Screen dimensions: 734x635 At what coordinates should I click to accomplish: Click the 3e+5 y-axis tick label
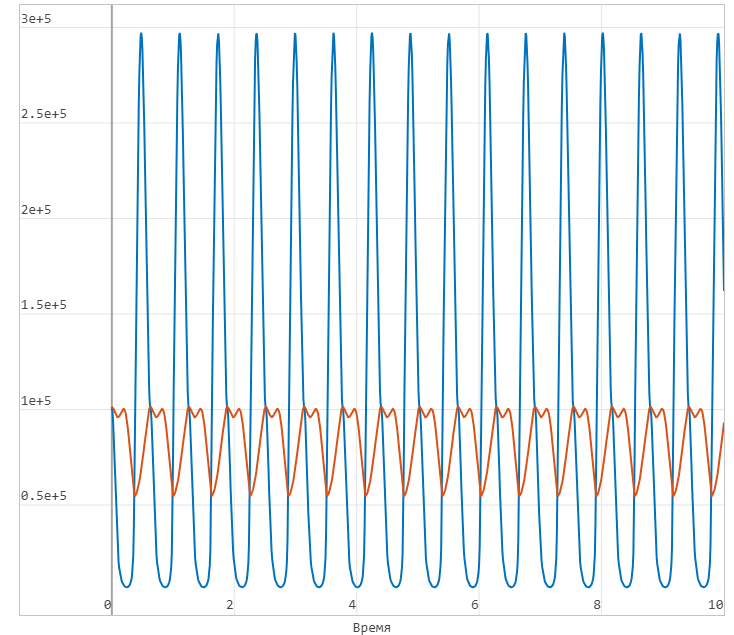[43, 19]
